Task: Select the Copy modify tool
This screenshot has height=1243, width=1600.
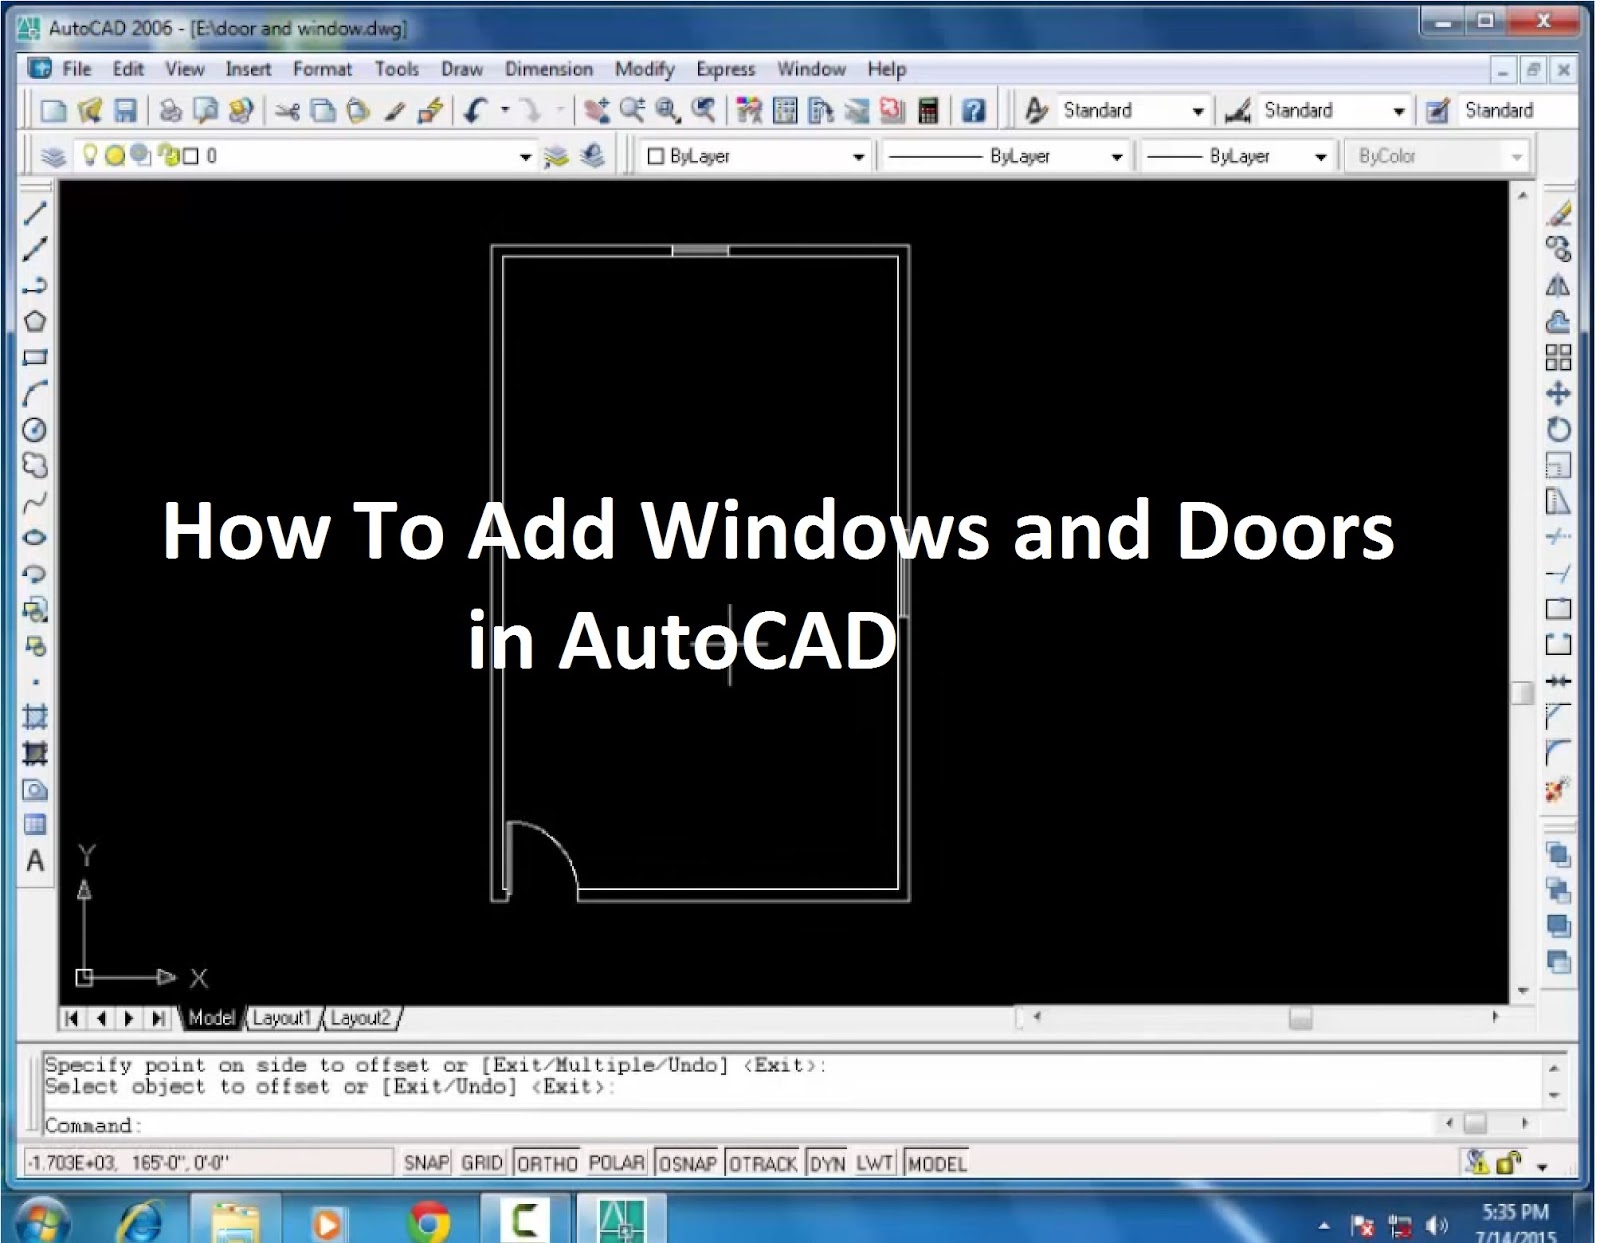Action: coord(1558,249)
